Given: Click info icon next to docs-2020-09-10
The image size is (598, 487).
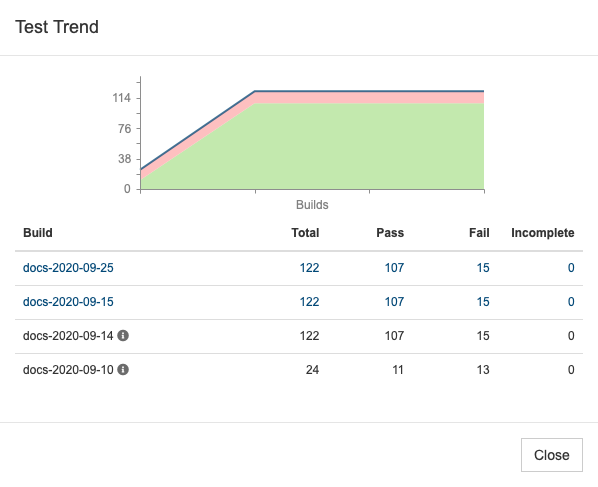Looking at the screenshot, I should point(123,370).
